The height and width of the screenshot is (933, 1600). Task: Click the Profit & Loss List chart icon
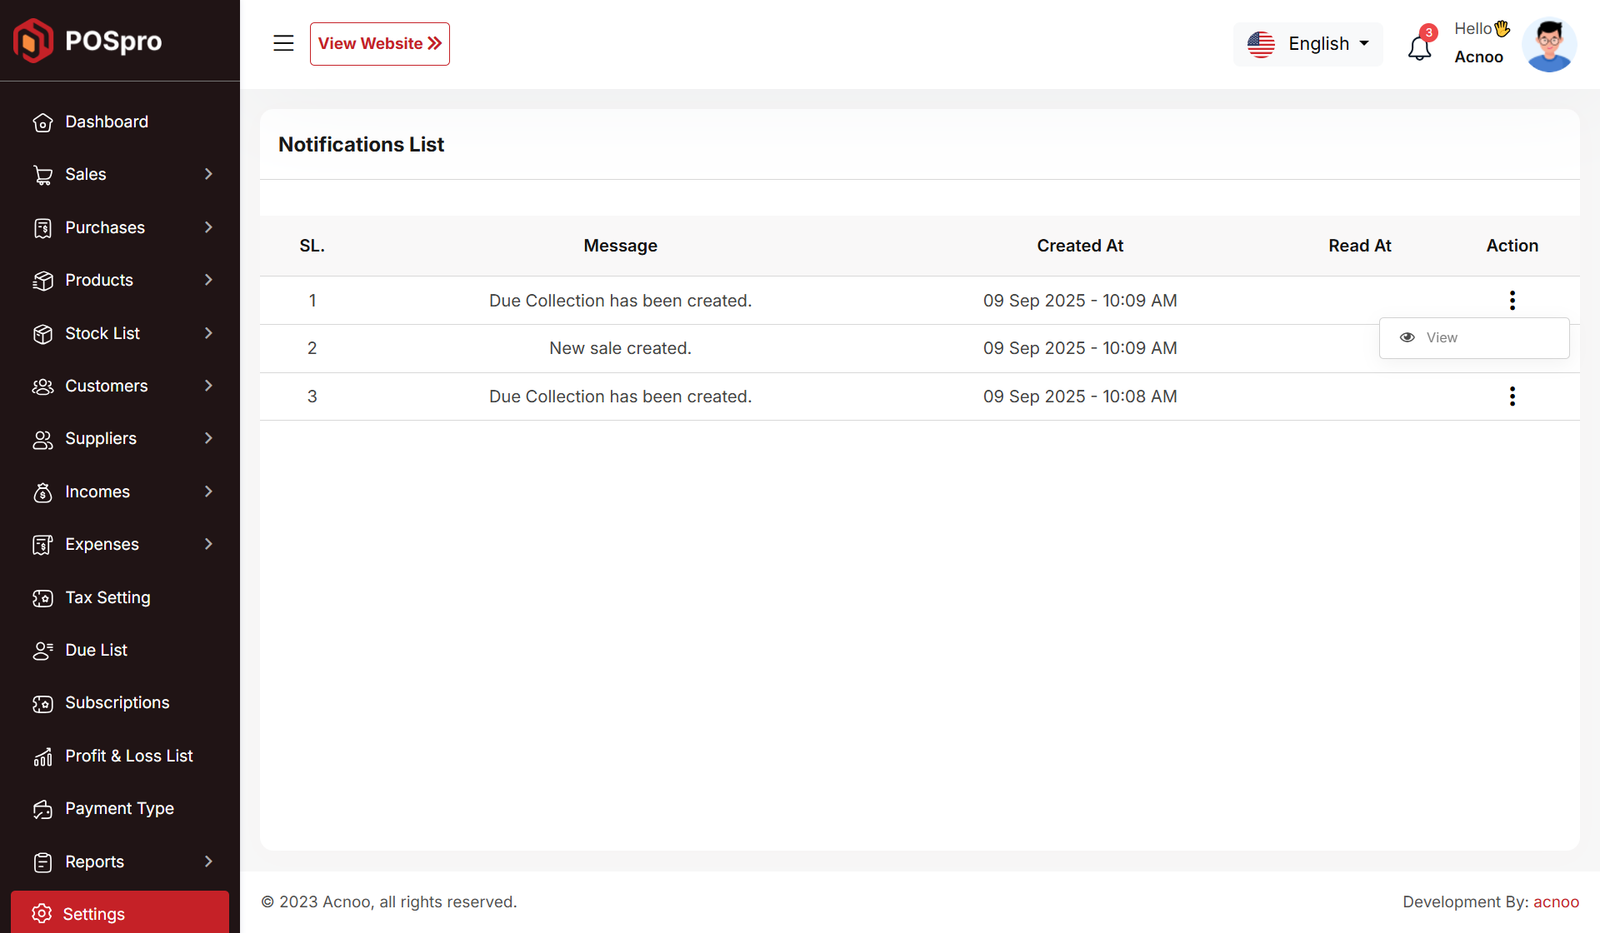click(x=42, y=757)
